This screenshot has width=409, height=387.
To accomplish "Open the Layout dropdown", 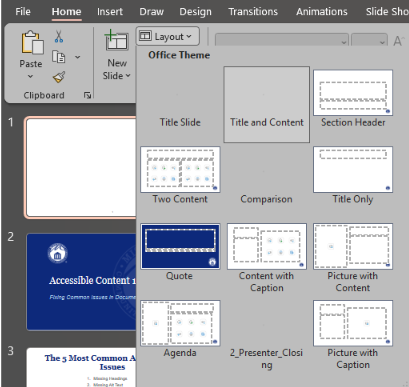I will click(168, 36).
